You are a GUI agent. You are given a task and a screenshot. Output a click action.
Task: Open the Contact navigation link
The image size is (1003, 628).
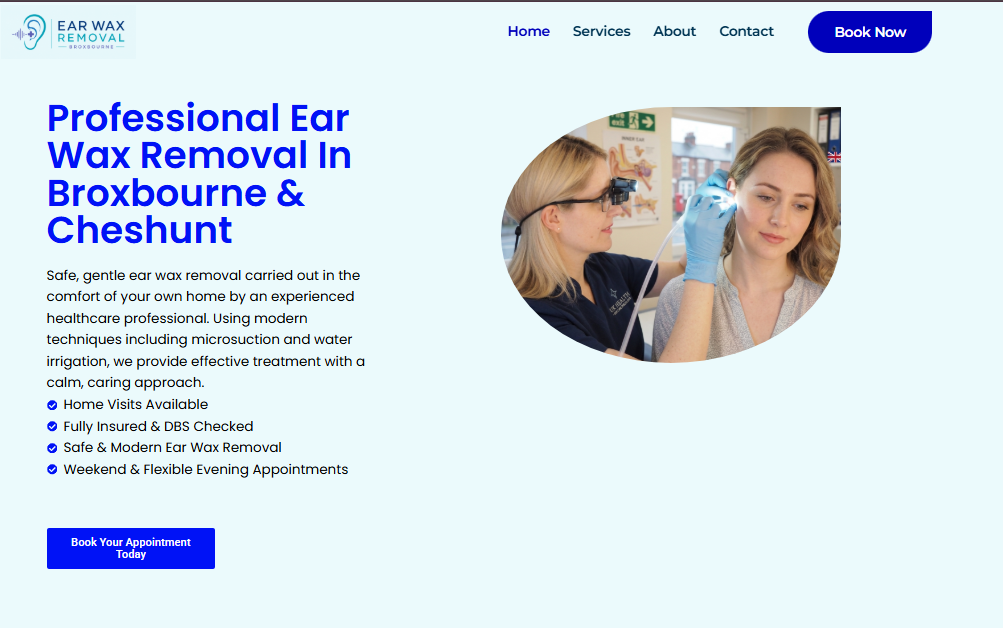click(746, 31)
